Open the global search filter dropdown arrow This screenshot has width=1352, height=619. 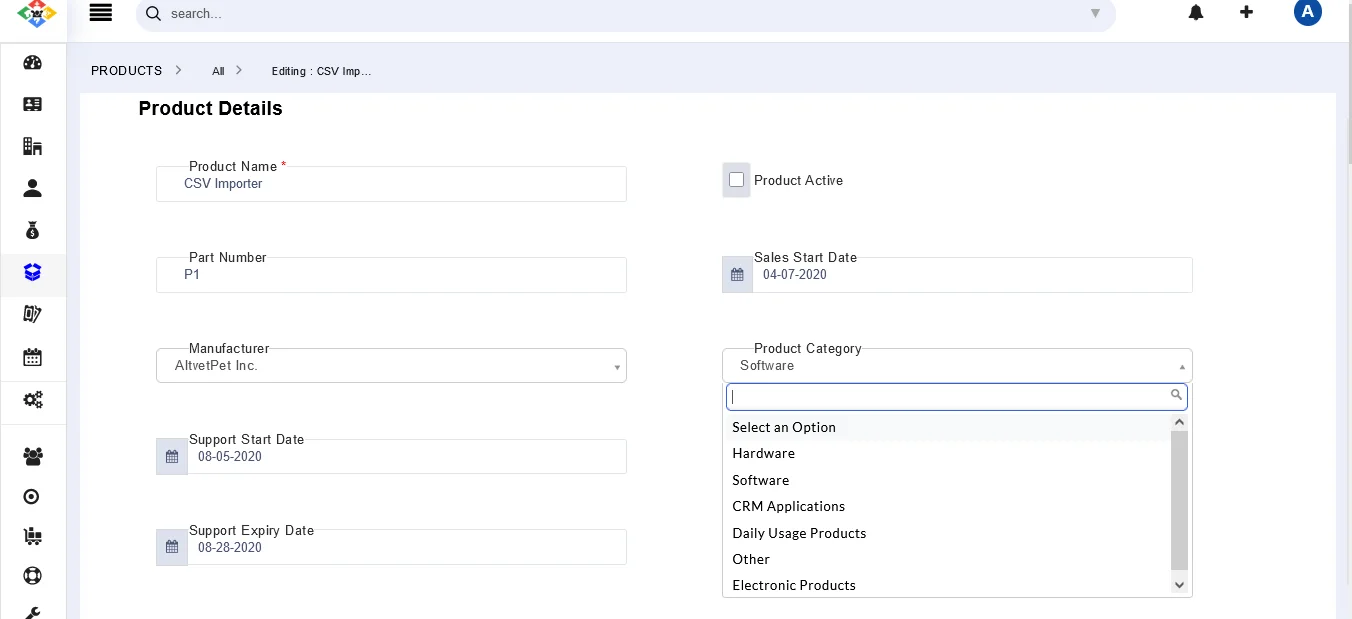[1095, 14]
